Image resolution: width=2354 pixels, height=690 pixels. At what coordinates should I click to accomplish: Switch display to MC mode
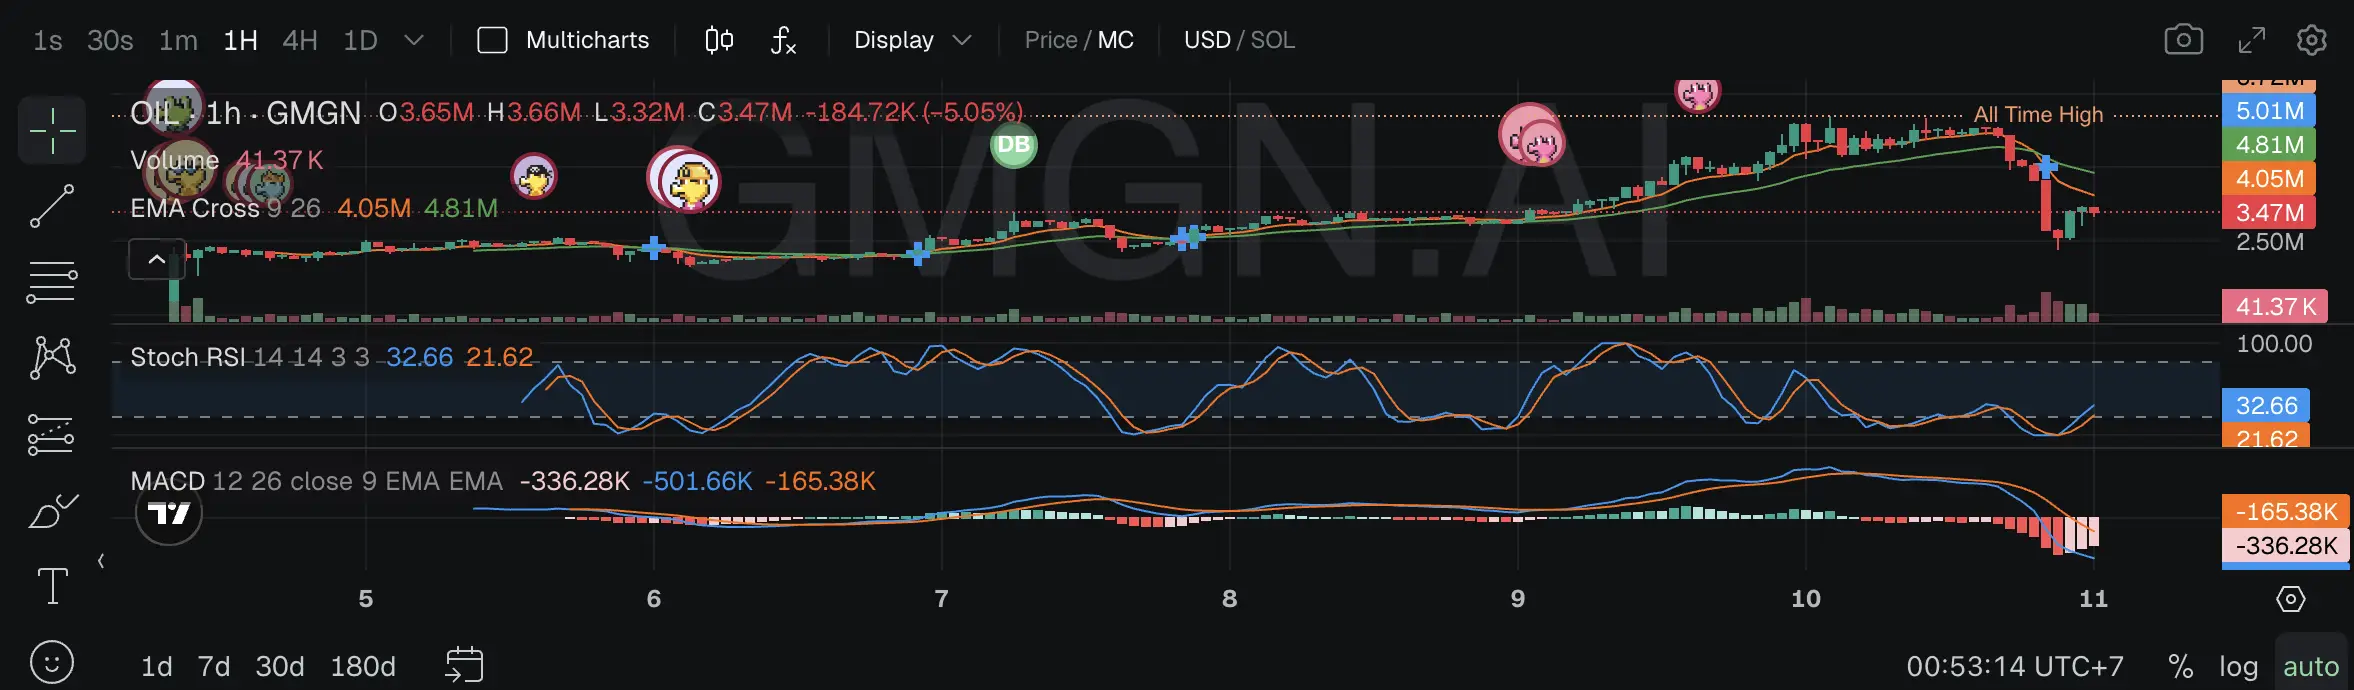pyautogui.click(x=1116, y=40)
